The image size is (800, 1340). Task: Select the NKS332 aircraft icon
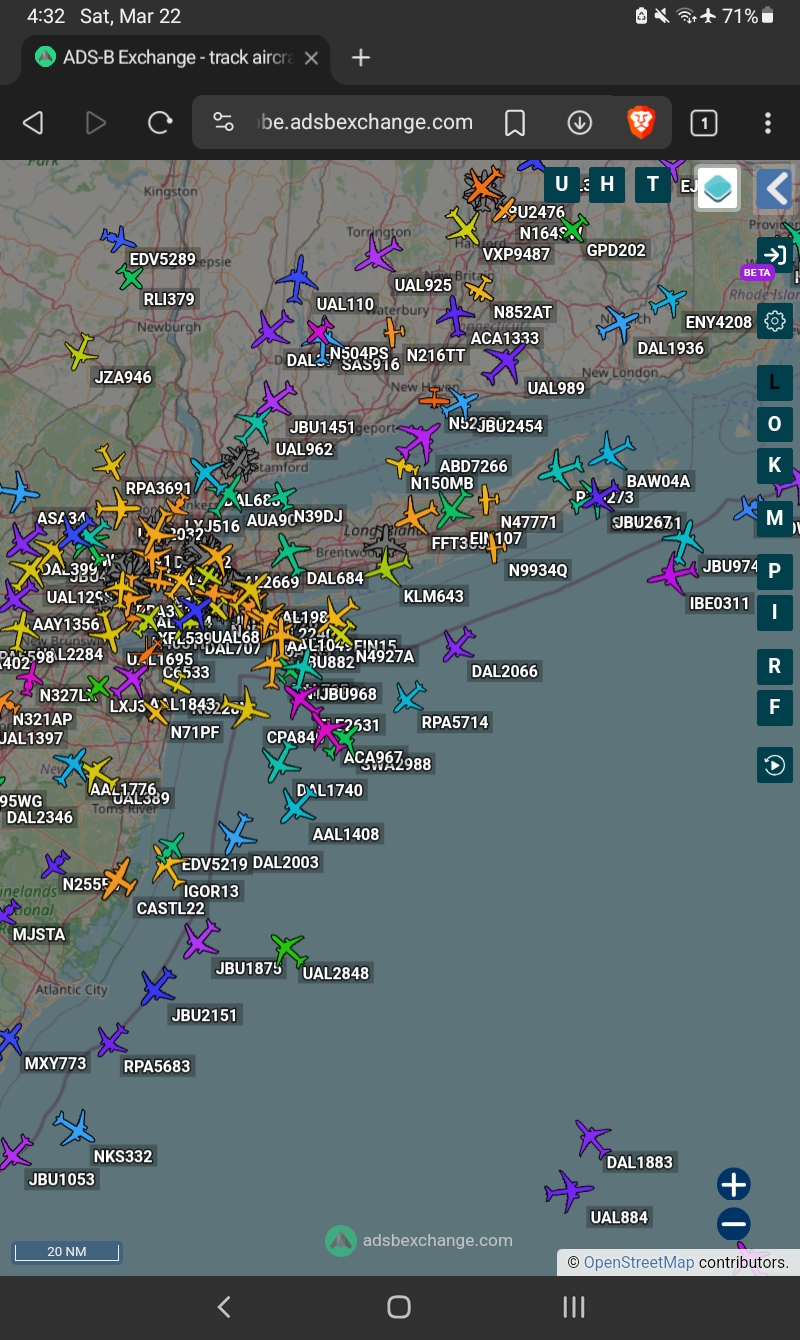point(75,1127)
